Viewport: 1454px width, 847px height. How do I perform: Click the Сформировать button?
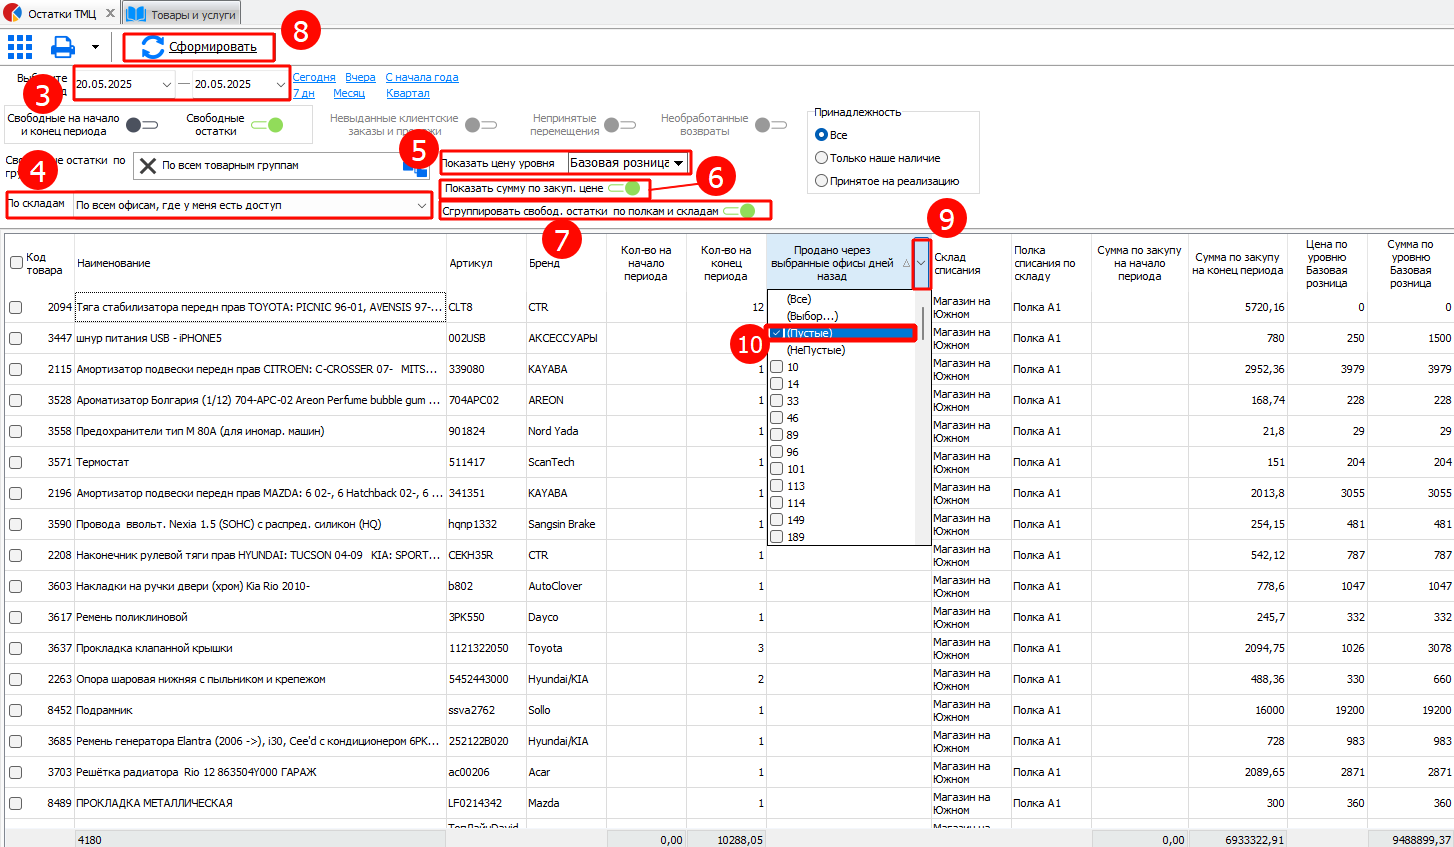coord(199,47)
